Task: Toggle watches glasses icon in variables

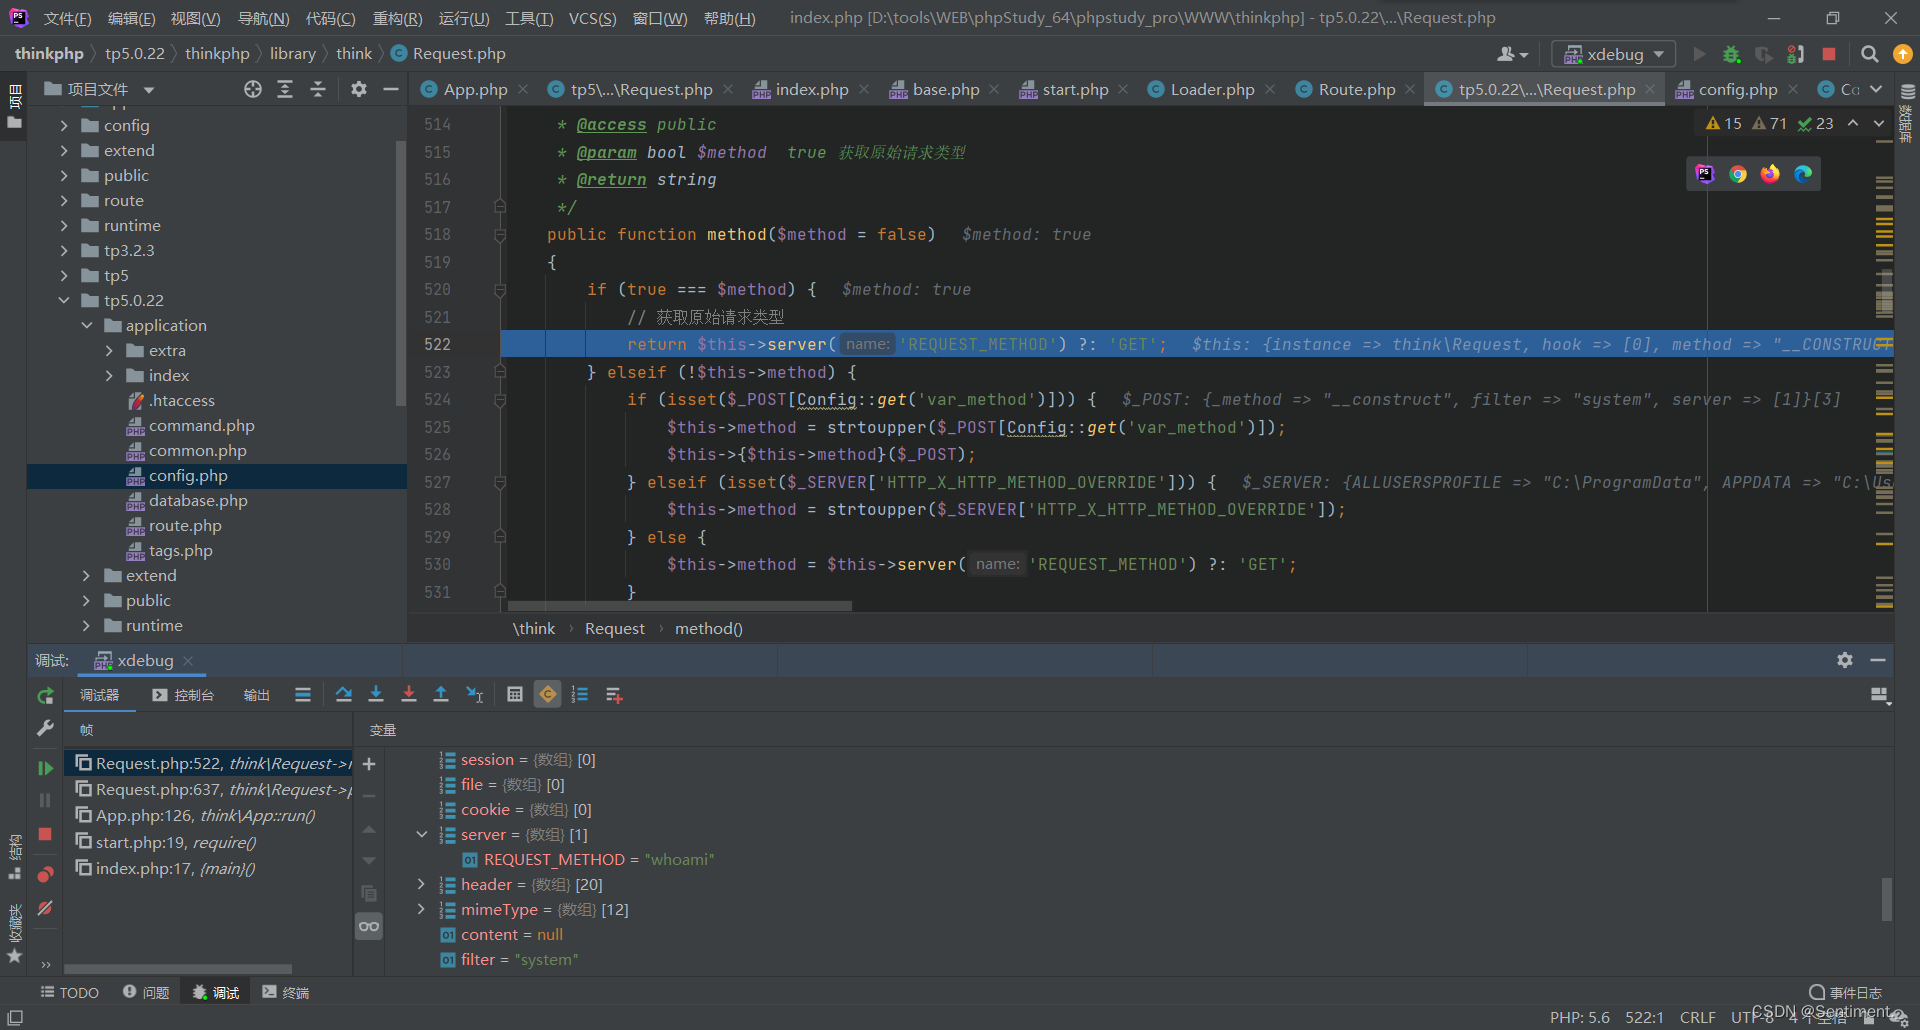Action: point(369,927)
